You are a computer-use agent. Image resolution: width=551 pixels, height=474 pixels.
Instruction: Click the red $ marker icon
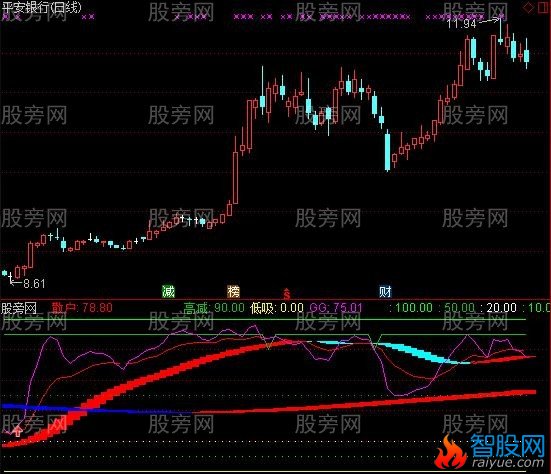click(x=287, y=293)
